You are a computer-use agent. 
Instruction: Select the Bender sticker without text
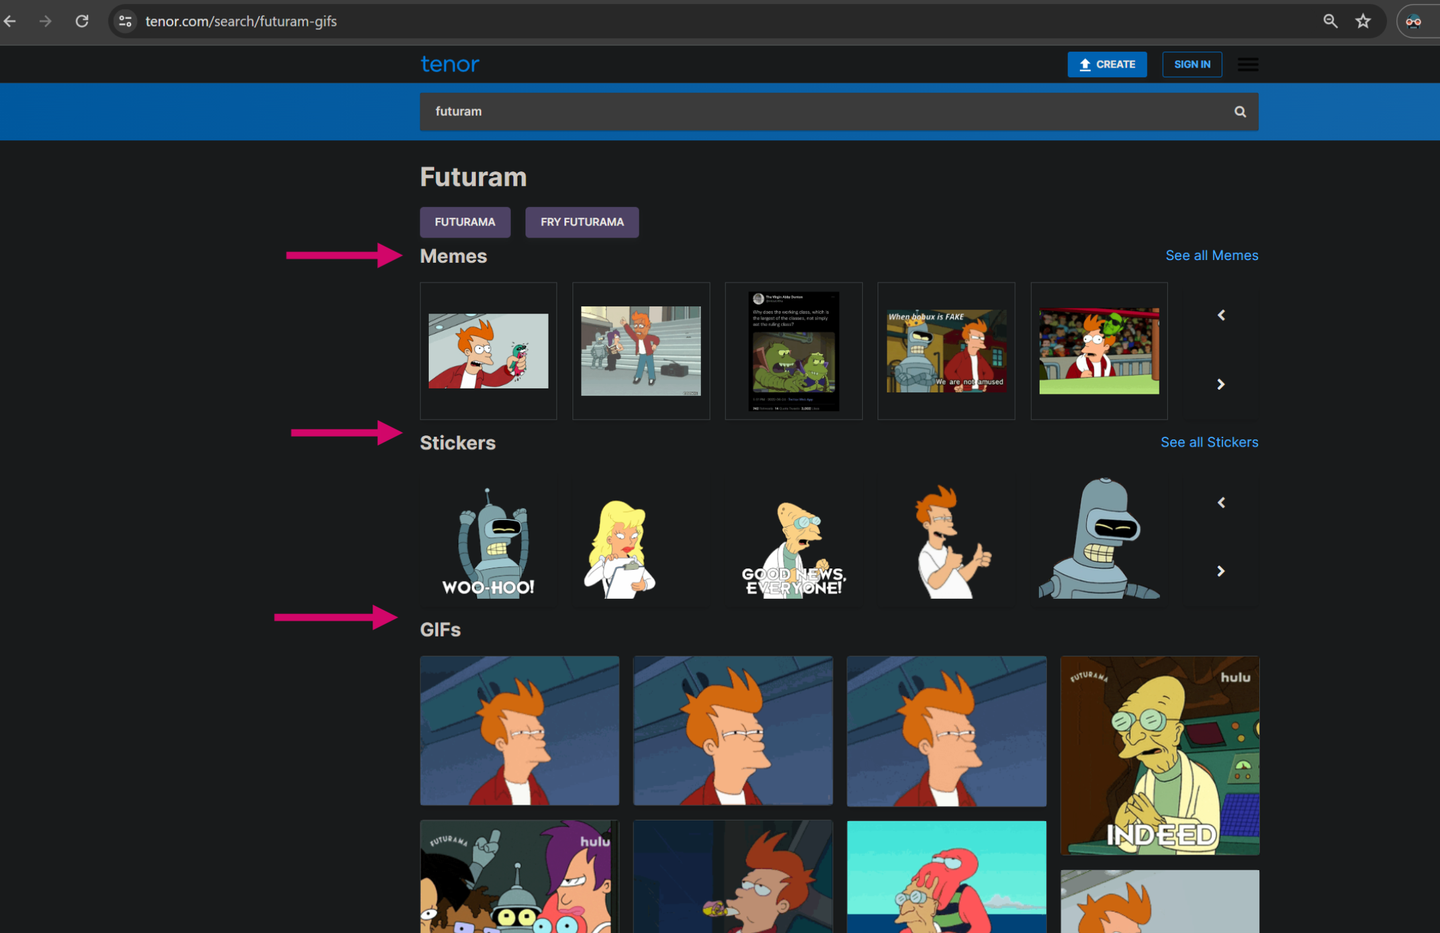[x=1099, y=538]
